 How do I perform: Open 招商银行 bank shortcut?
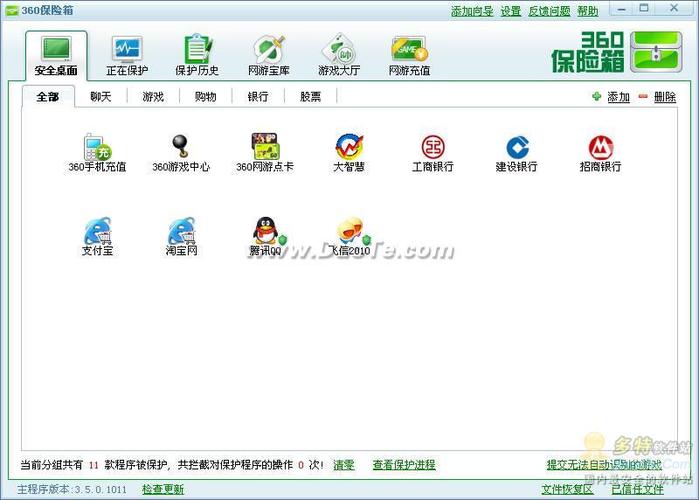[600, 148]
